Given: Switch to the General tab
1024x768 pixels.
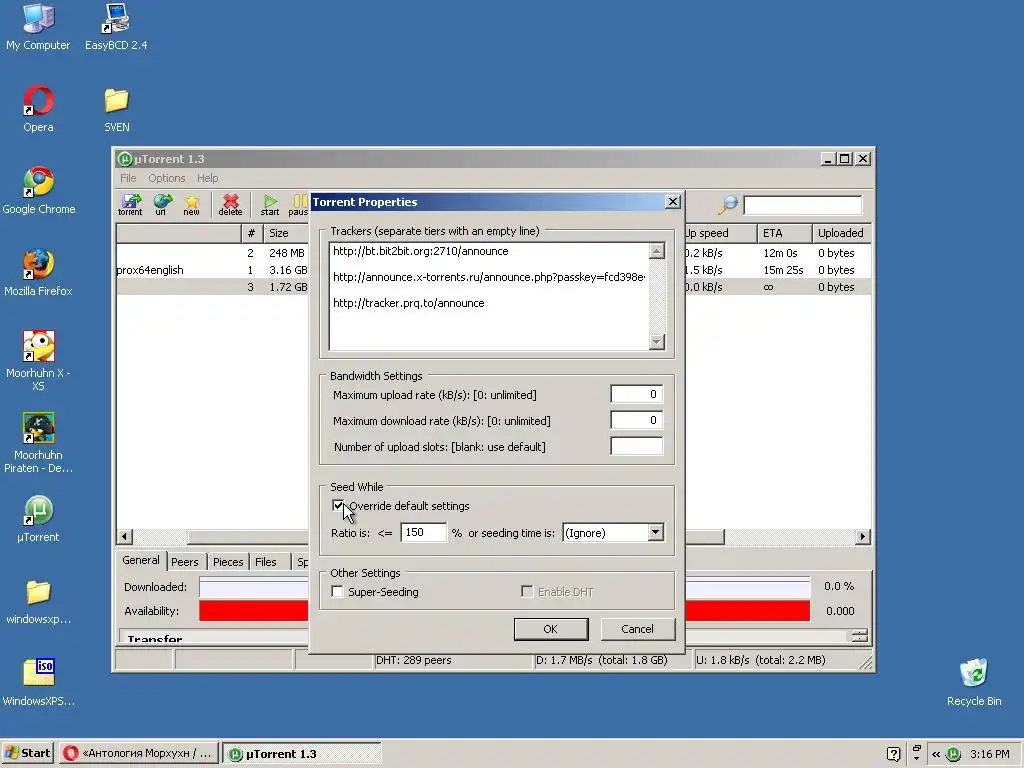Looking at the screenshot, I should [140, 560].
